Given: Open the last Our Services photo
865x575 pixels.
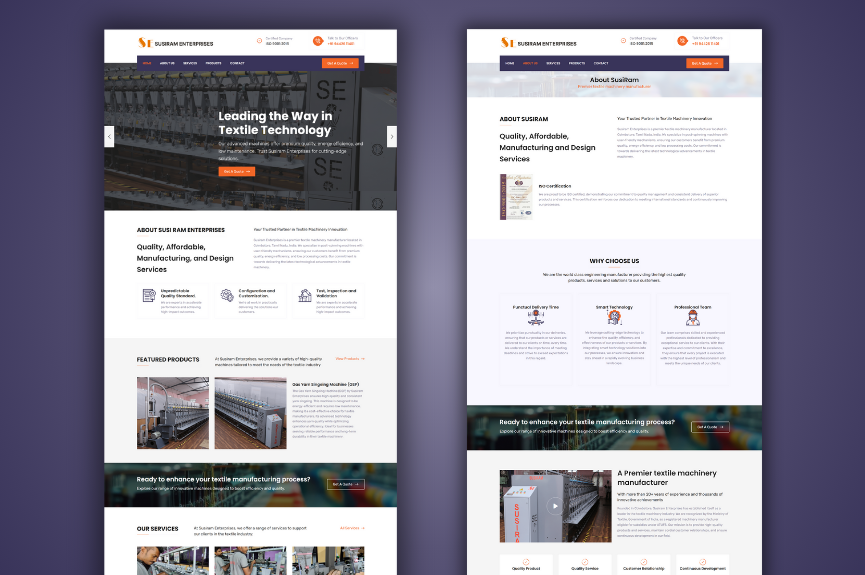Looking at the screenshot, I should click(x=328, y=561).
